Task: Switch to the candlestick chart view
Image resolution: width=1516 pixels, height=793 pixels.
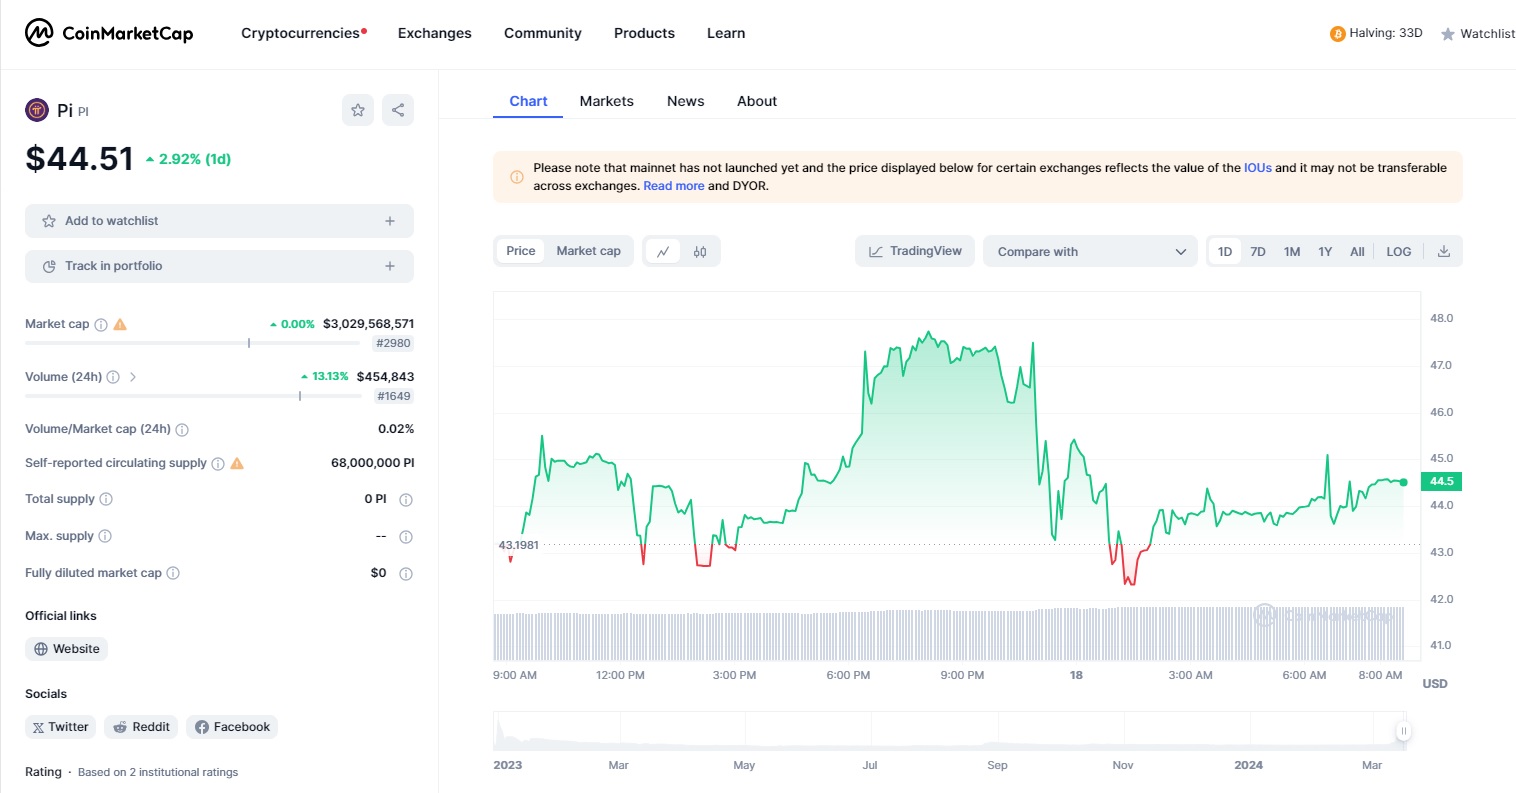Action: (x=700, y=252)
